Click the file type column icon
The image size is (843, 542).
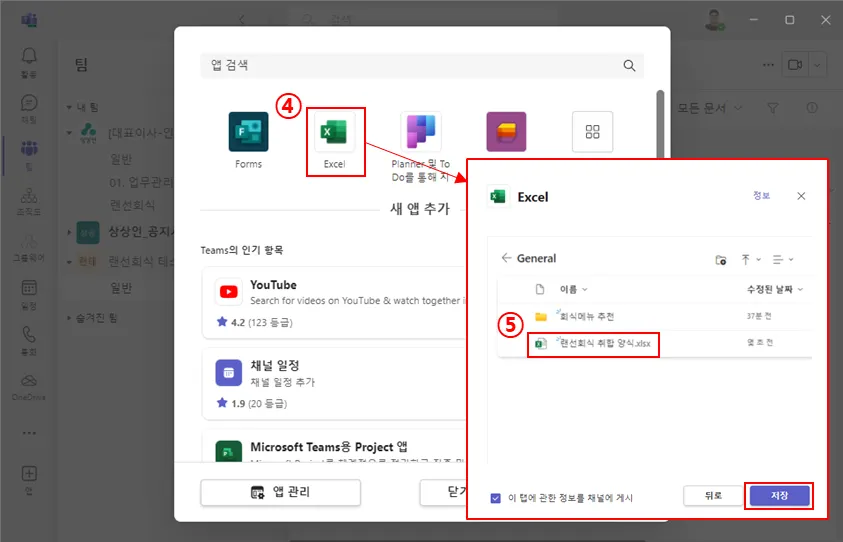(x=540, y=289)
